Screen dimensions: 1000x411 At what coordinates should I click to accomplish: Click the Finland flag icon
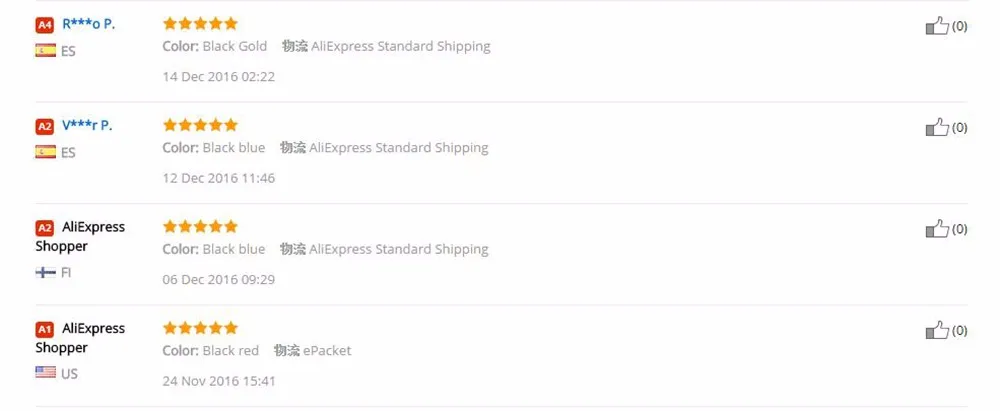45,273
